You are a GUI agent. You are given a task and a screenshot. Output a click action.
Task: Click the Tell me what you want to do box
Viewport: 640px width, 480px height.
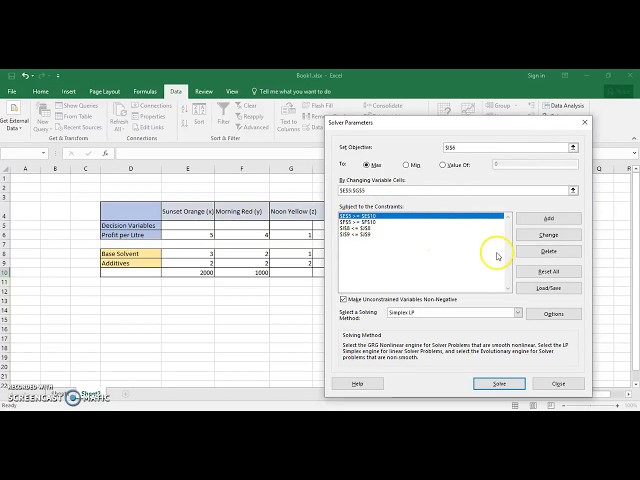291,91
